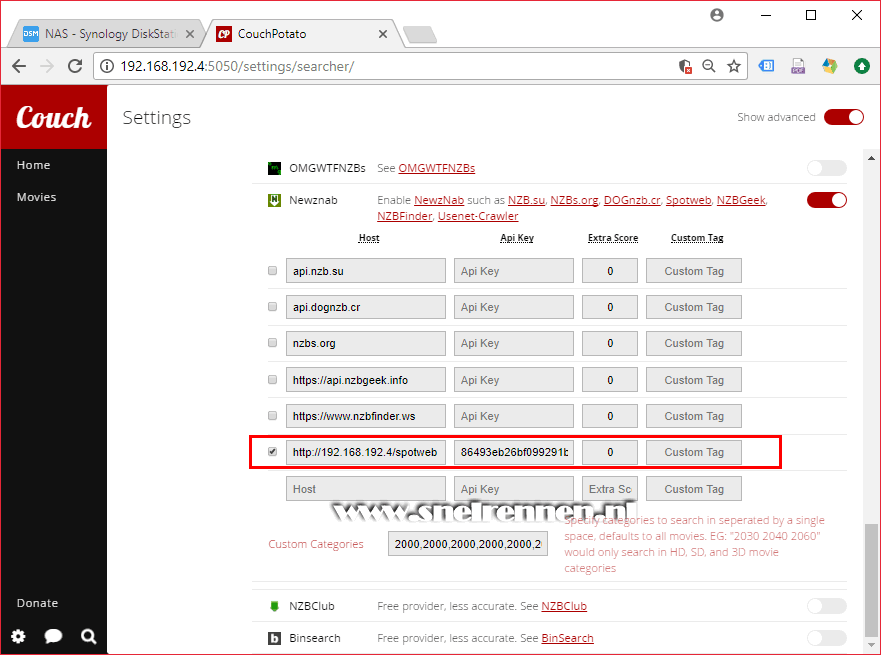Open Donate in sidebar

tap(37, 603)
